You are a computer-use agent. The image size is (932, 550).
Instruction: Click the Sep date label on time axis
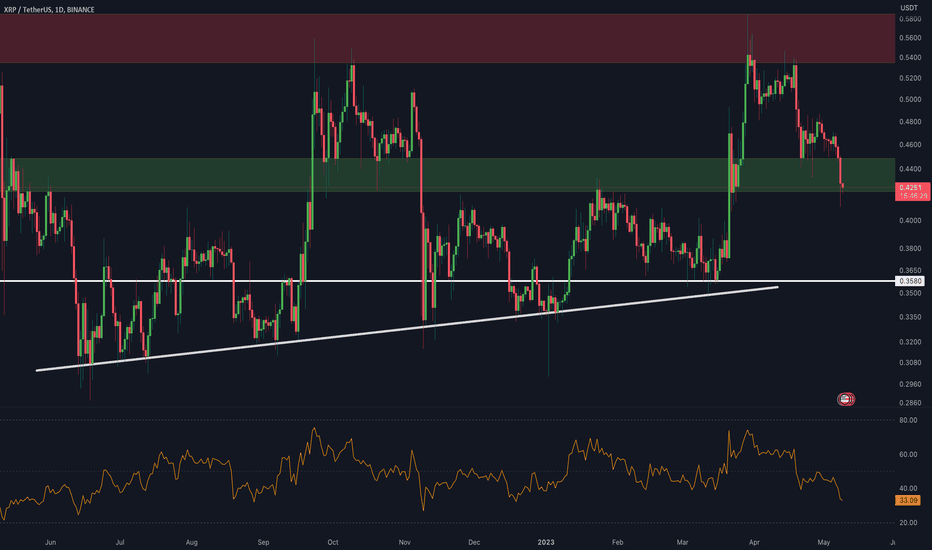pos(263,542)
